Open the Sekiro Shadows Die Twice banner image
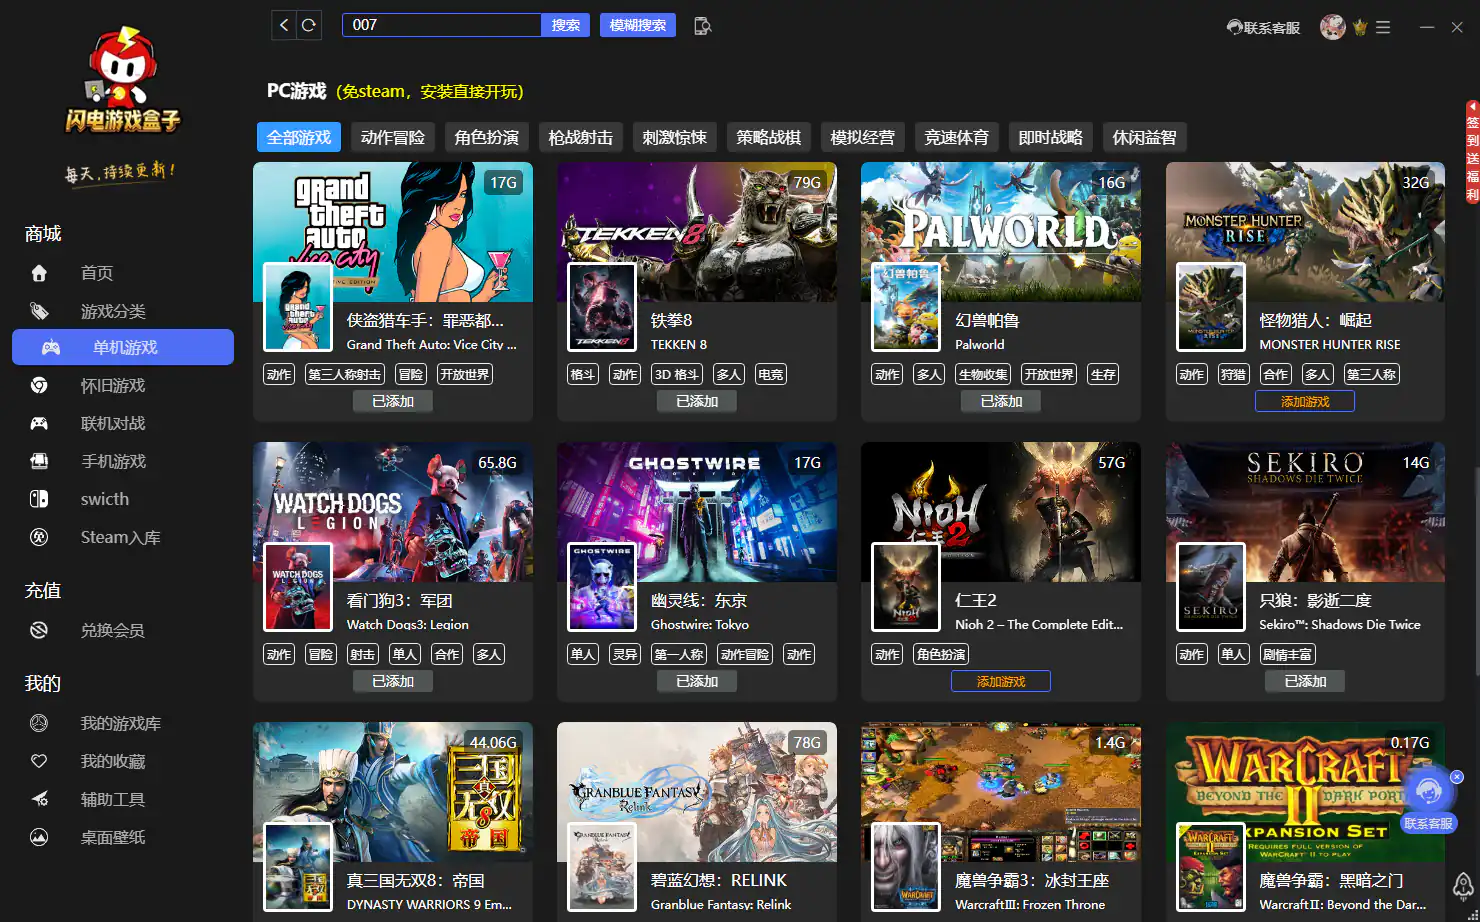Image resolution: width=1480 pixels, height=922 pixels. click(x=1305, y=512)
